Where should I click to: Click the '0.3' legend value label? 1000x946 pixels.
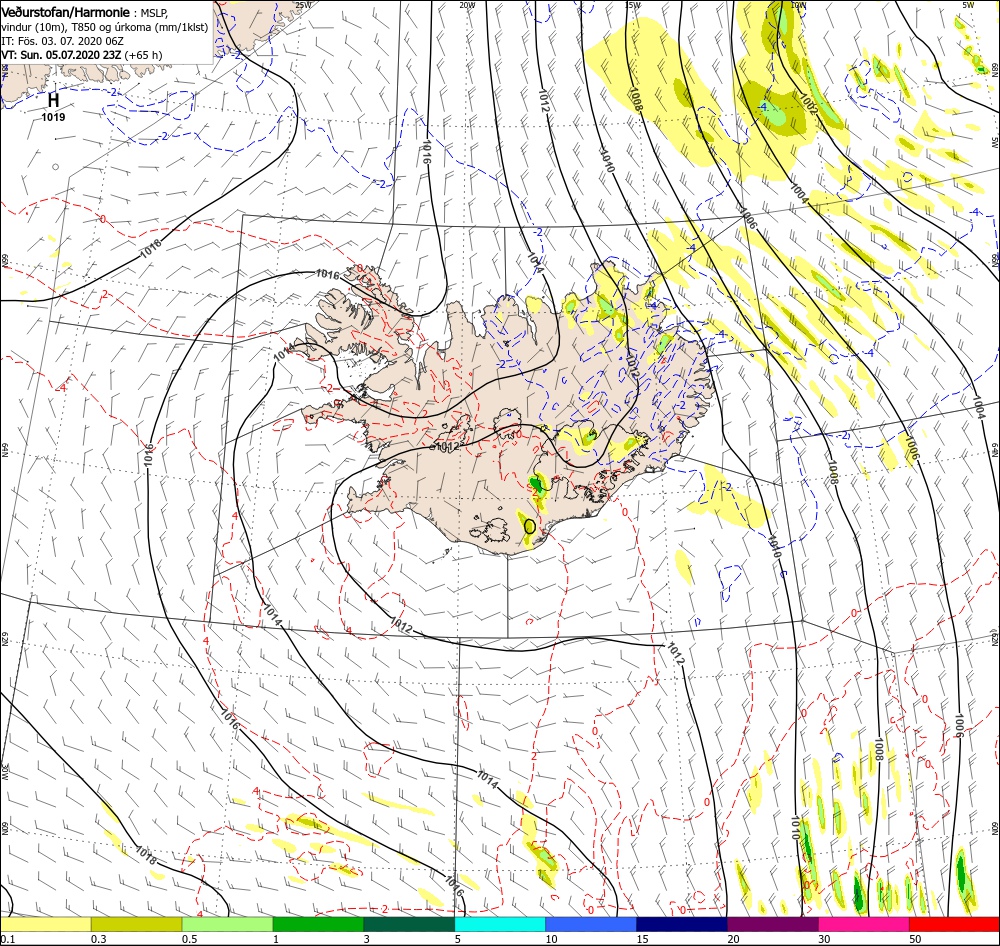point(98,939)
